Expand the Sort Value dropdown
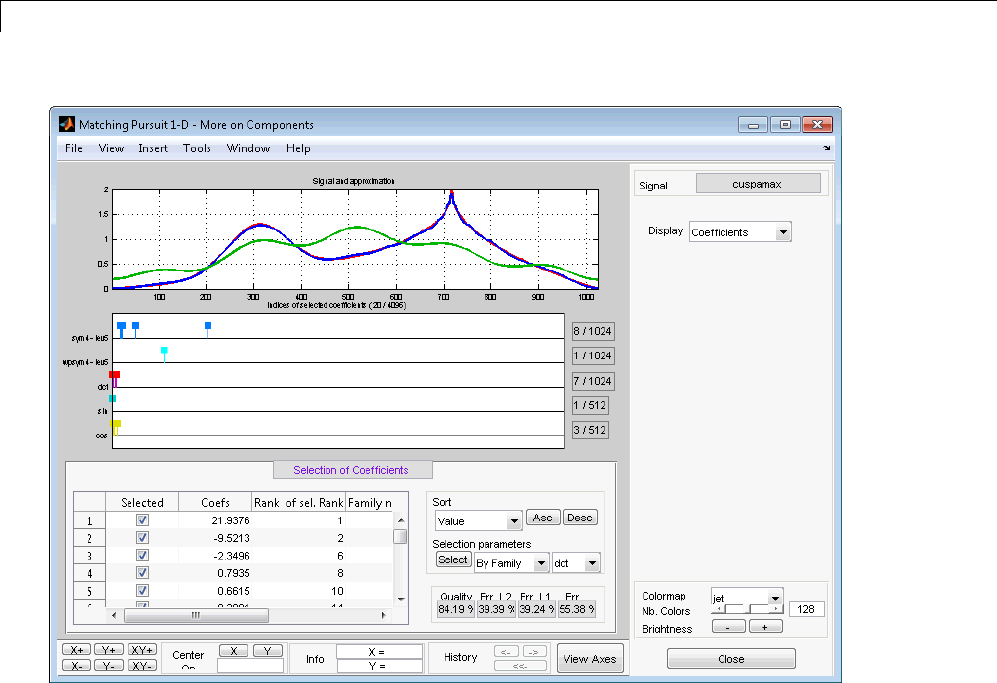Screen dimensions: 997x683 479,521
